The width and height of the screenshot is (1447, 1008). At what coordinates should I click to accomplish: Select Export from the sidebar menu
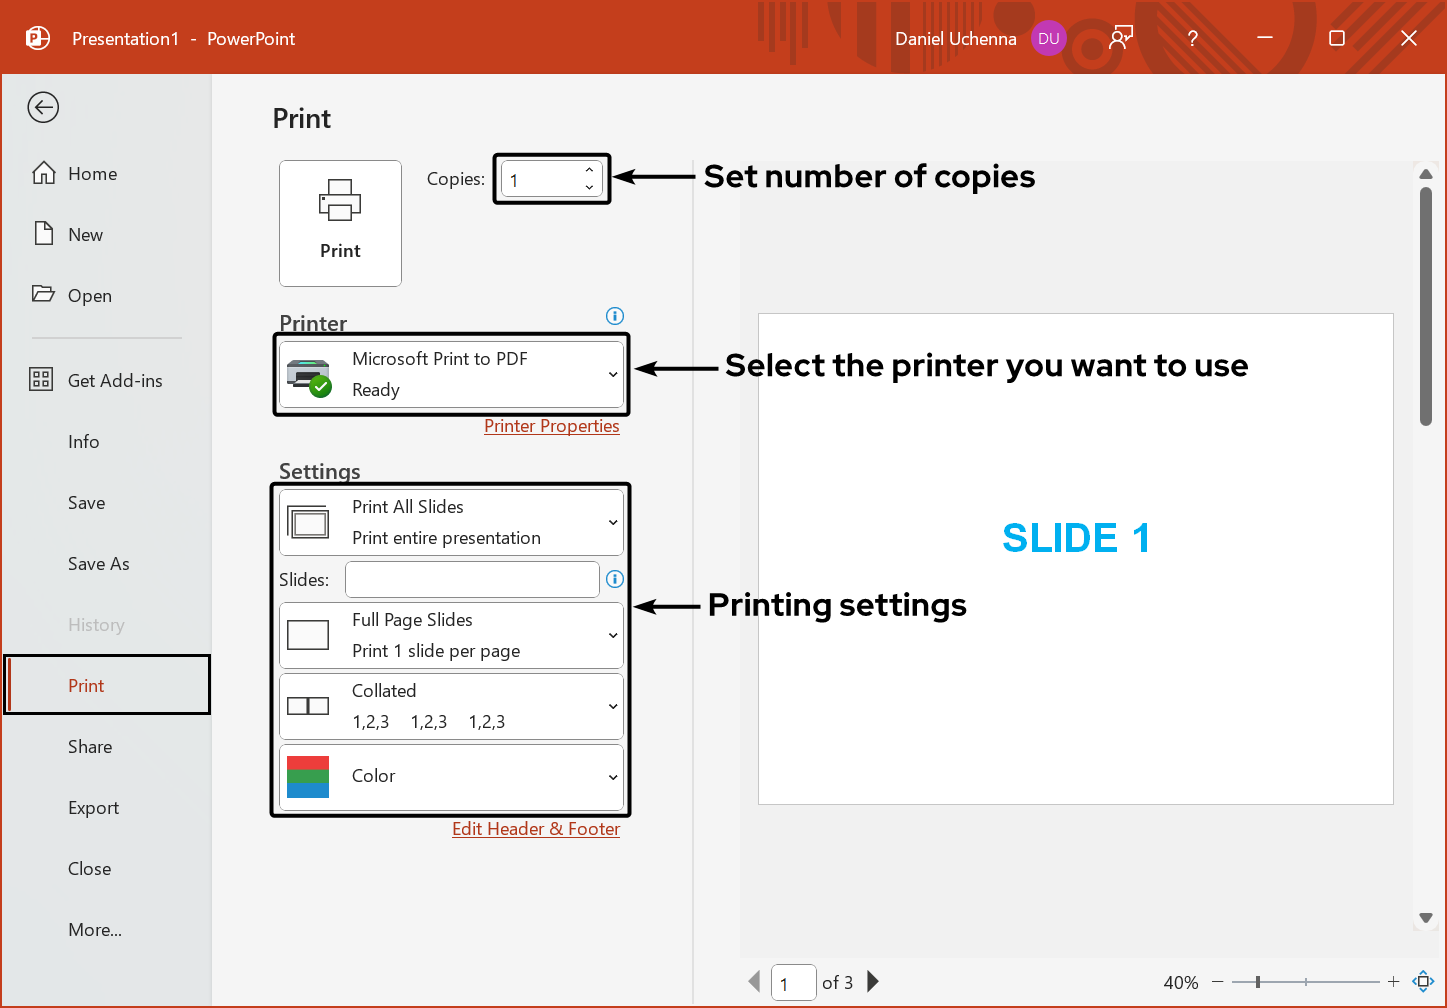(93, 807)
